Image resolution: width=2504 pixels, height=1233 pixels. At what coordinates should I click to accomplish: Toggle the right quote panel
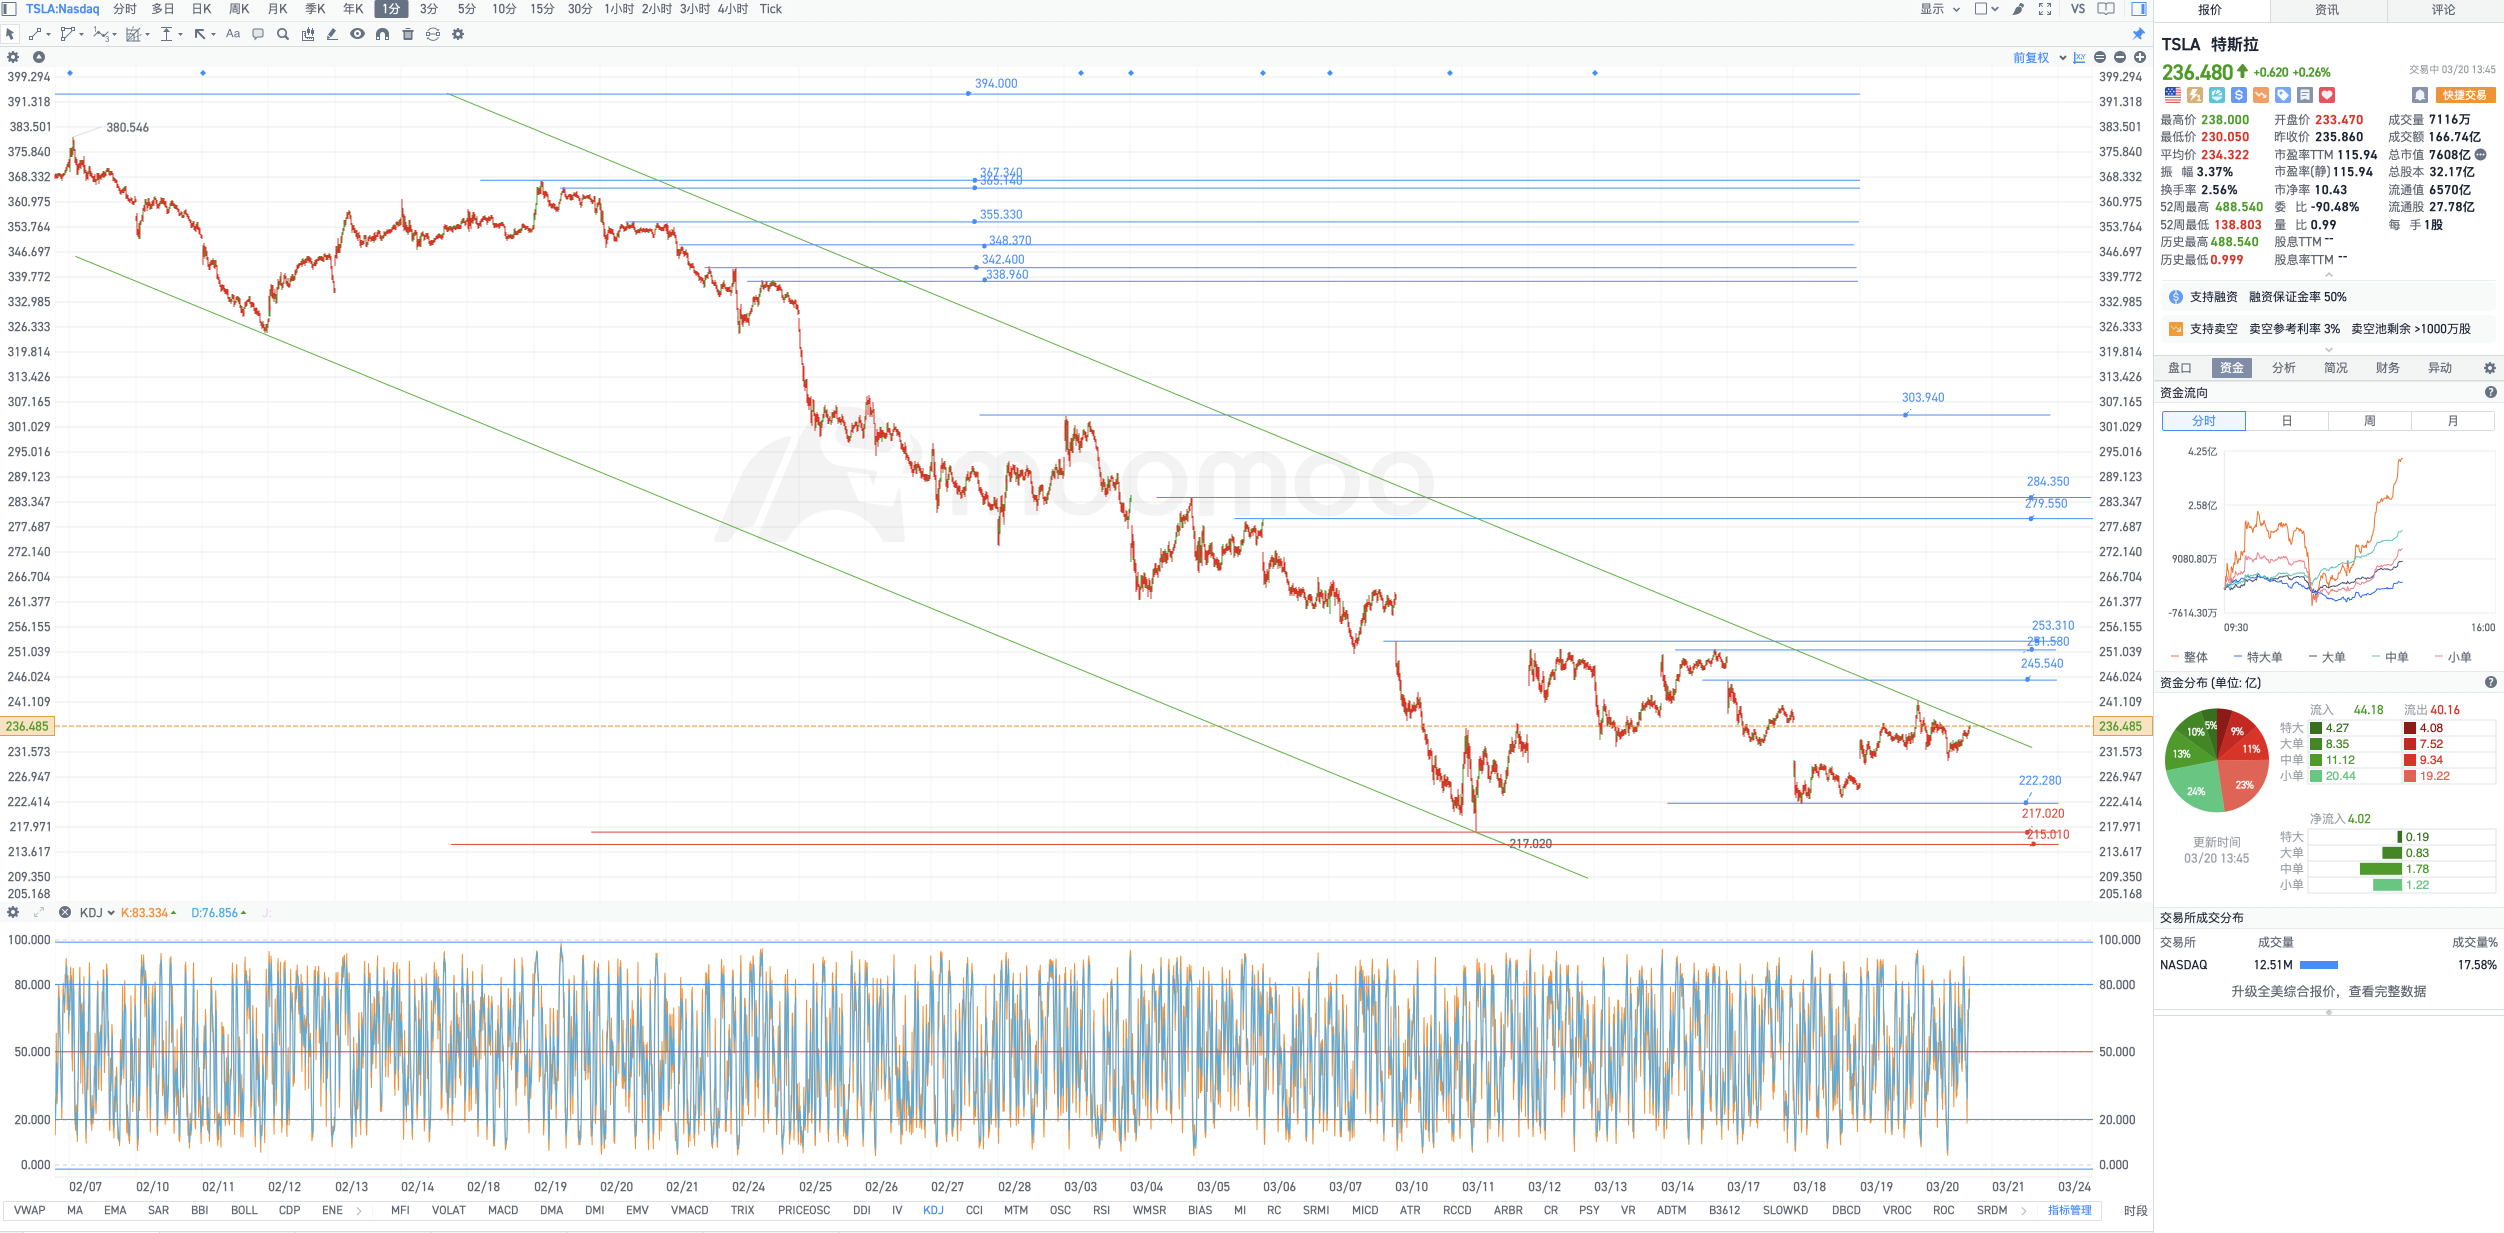tap(2139, 9)
